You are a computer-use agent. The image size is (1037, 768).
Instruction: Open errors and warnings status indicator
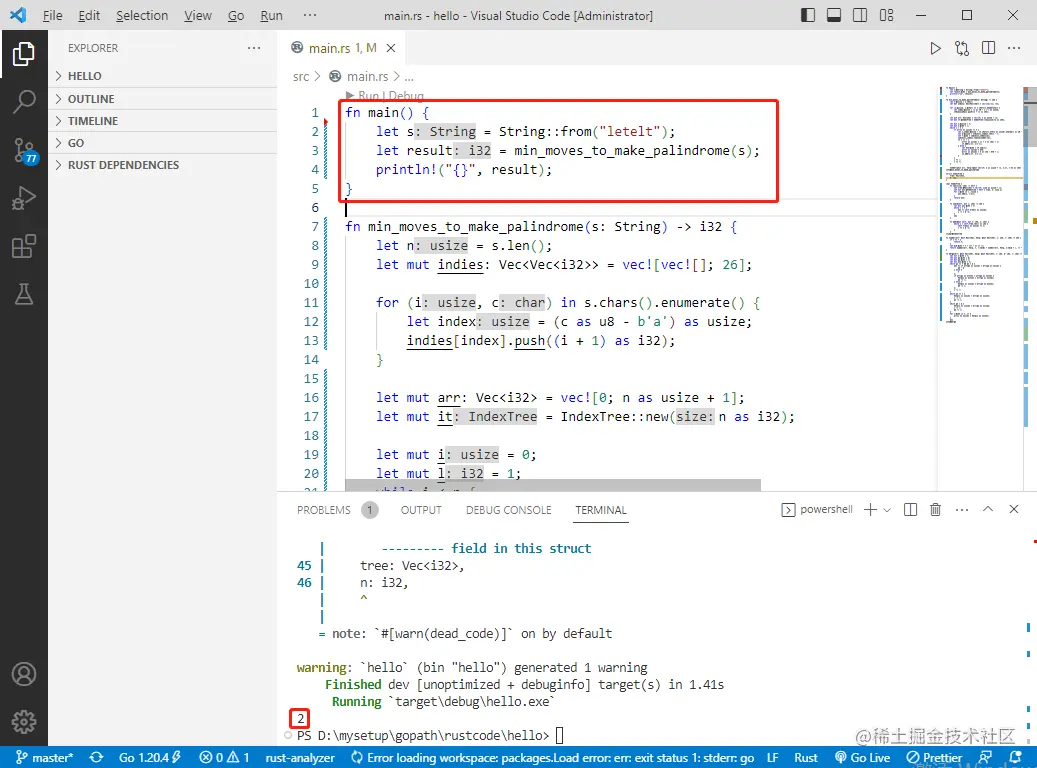pos(225,757)
